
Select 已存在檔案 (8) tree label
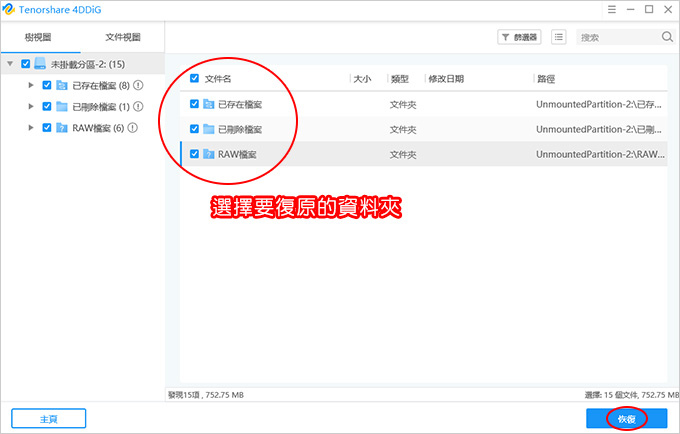tap(101, 85)
